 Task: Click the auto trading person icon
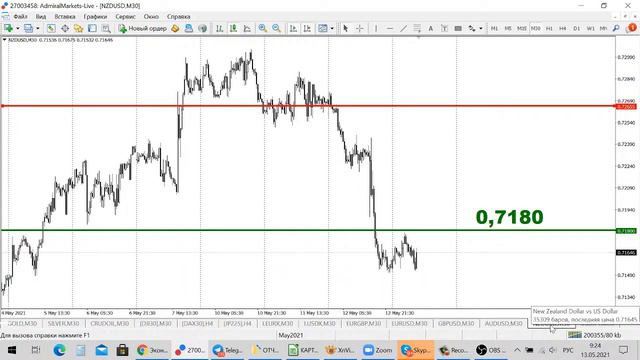pos(189,28)
